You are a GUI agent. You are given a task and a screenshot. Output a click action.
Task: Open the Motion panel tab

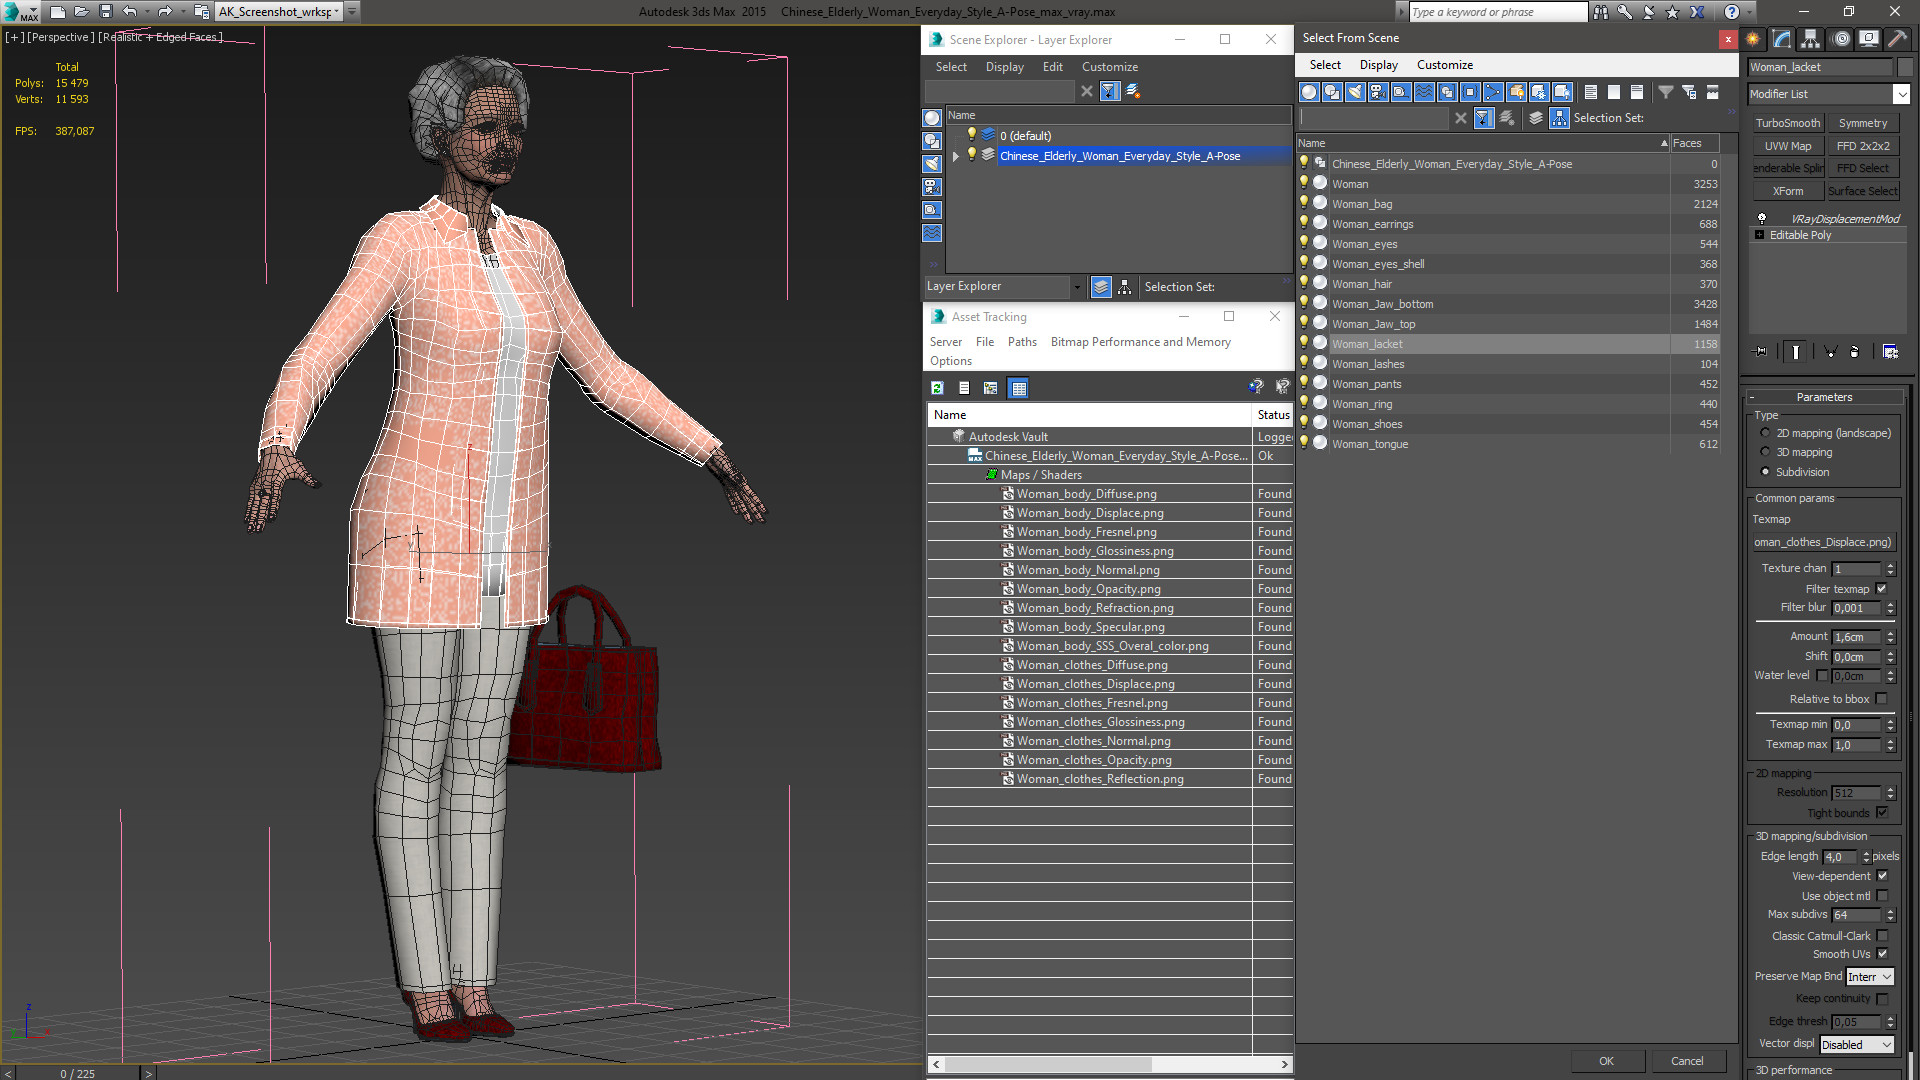[1840, 39]
